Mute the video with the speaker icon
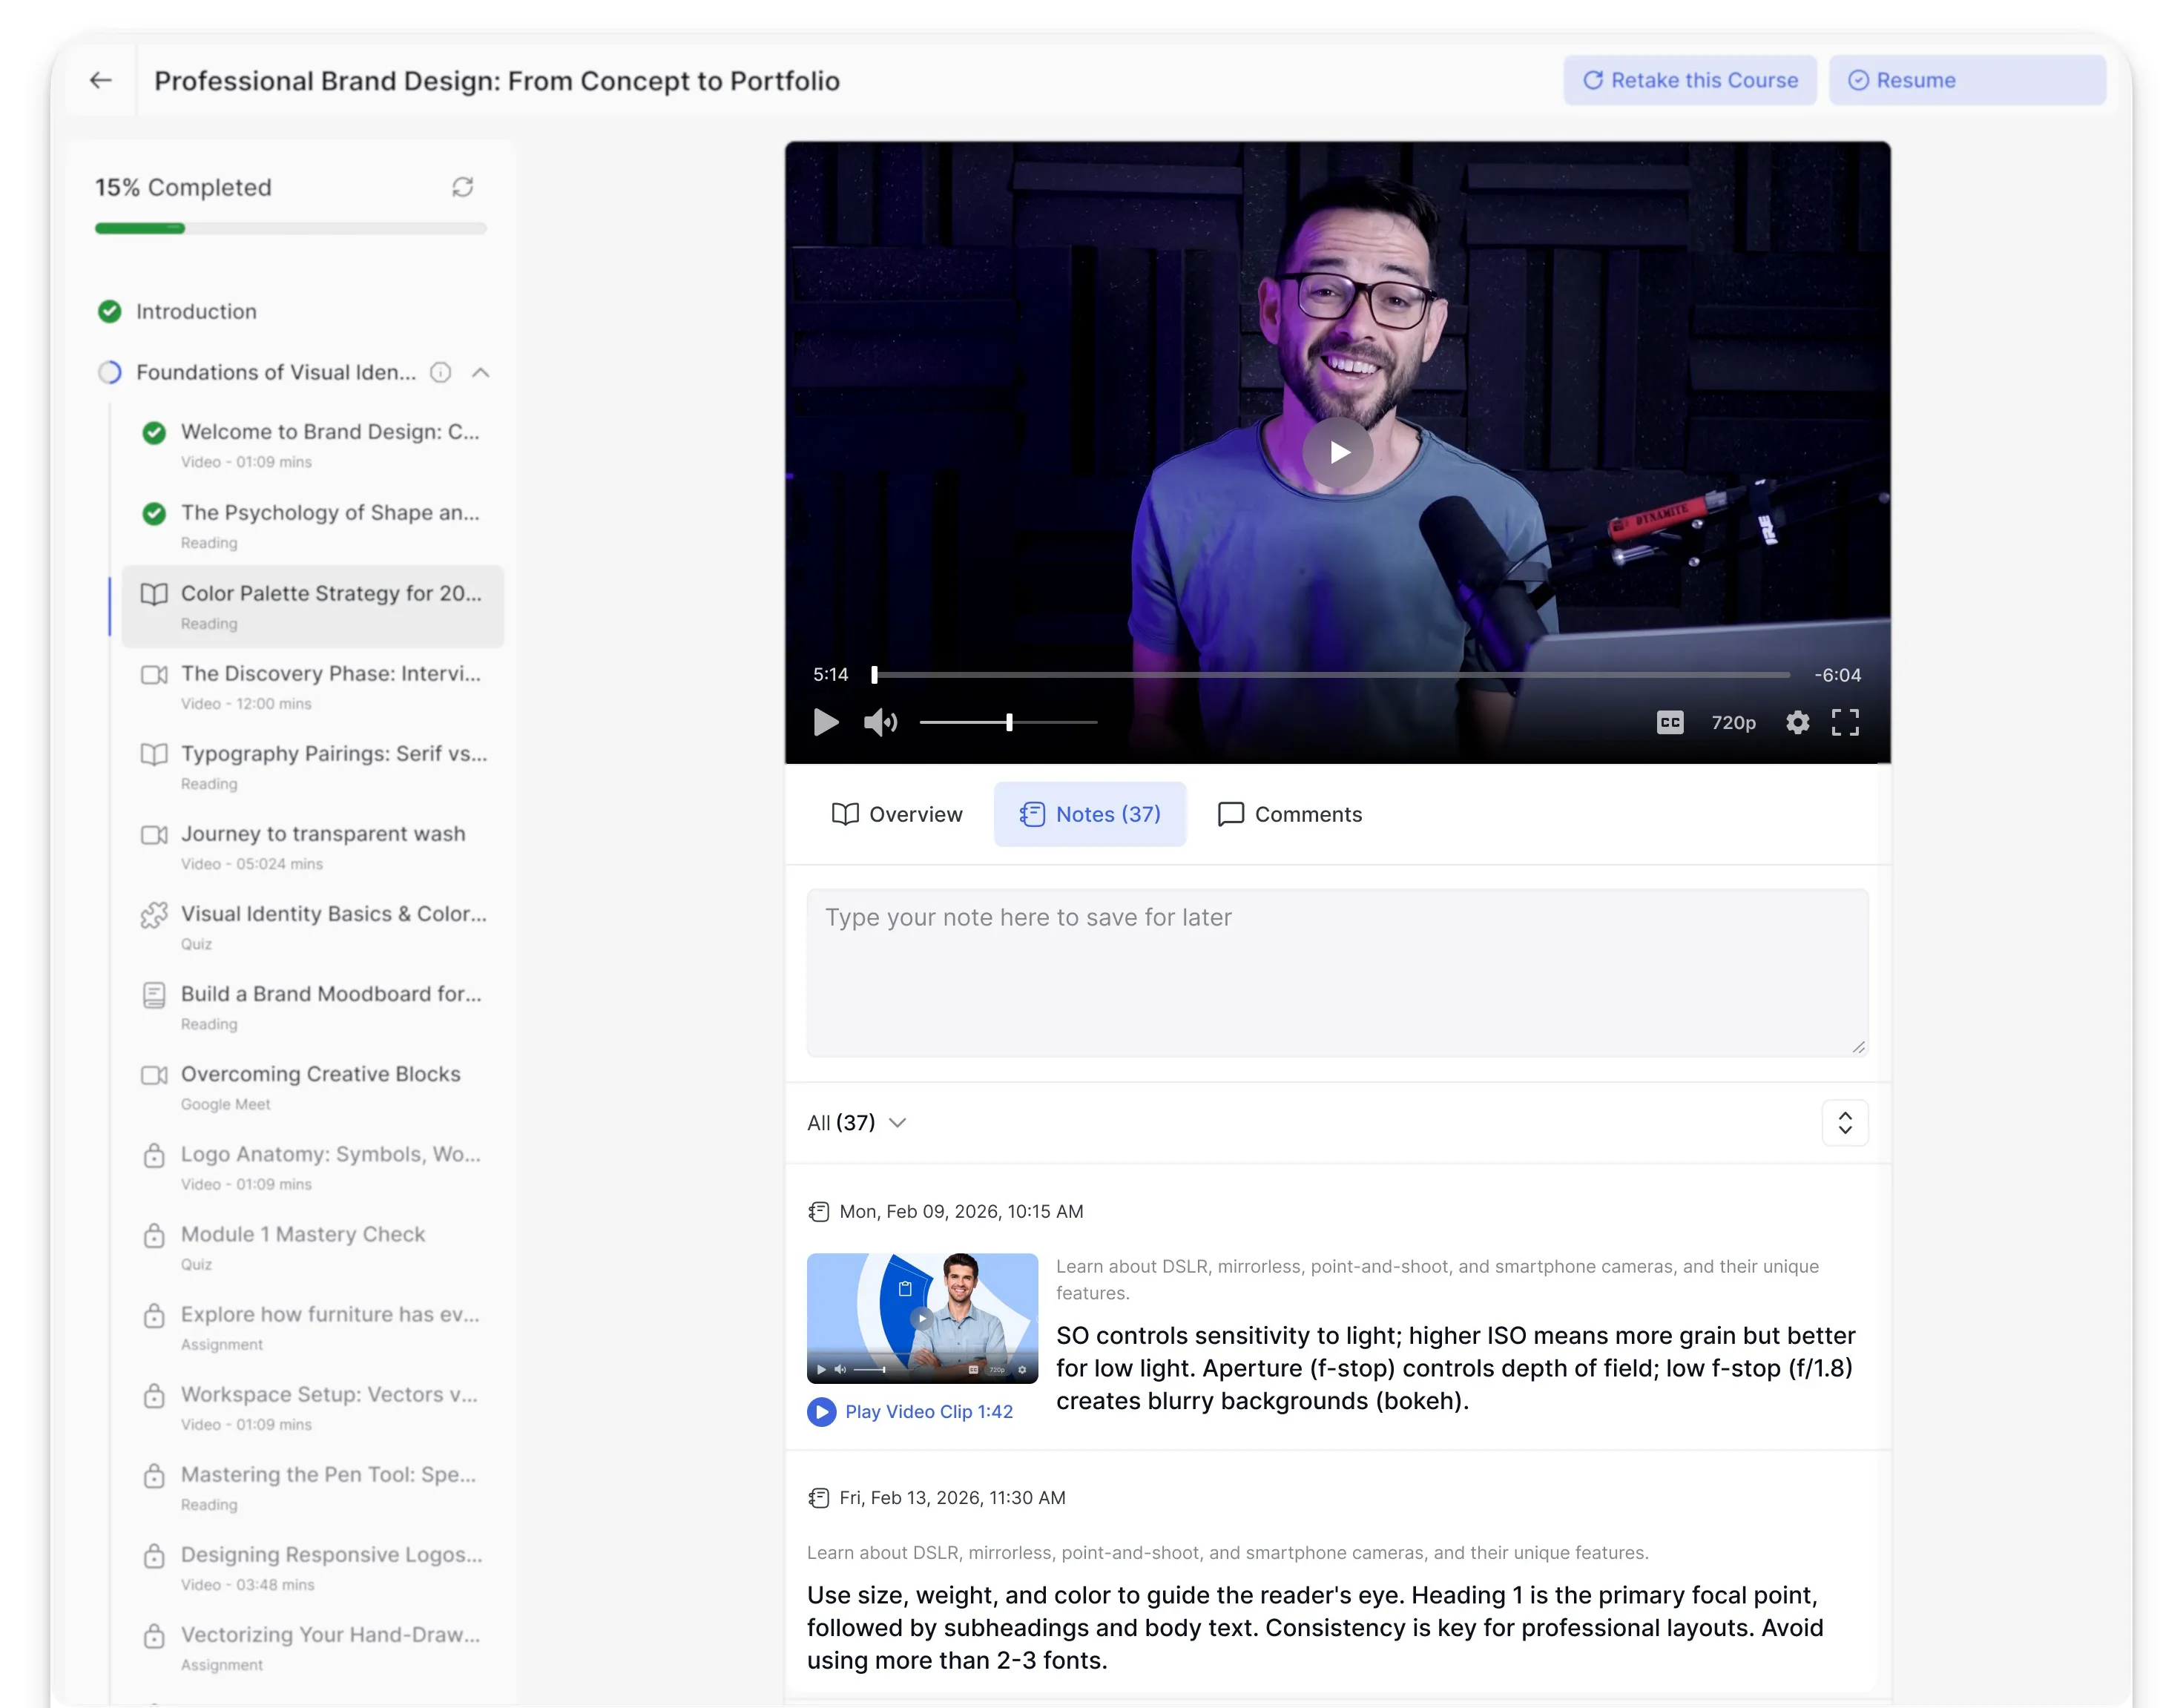 [x=880, y=722]
